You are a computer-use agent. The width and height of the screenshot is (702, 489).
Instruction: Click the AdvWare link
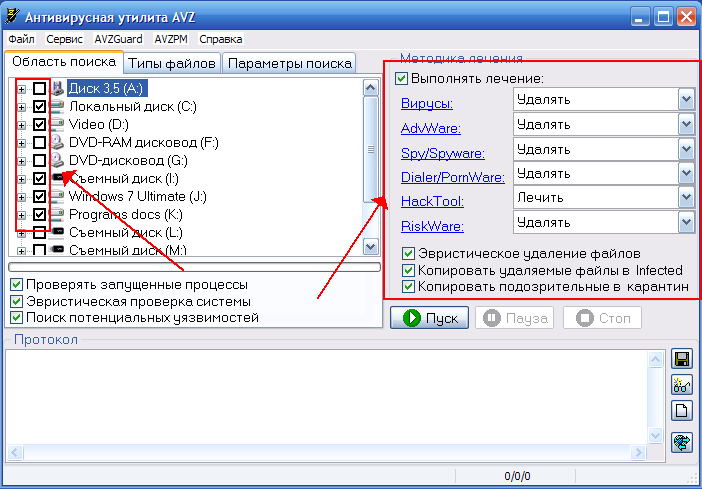431,129
